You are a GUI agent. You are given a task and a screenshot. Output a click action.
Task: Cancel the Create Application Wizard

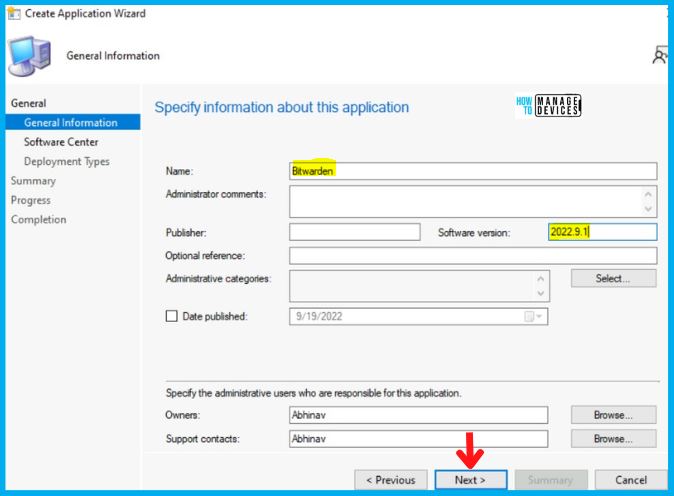tap(631, 480)
